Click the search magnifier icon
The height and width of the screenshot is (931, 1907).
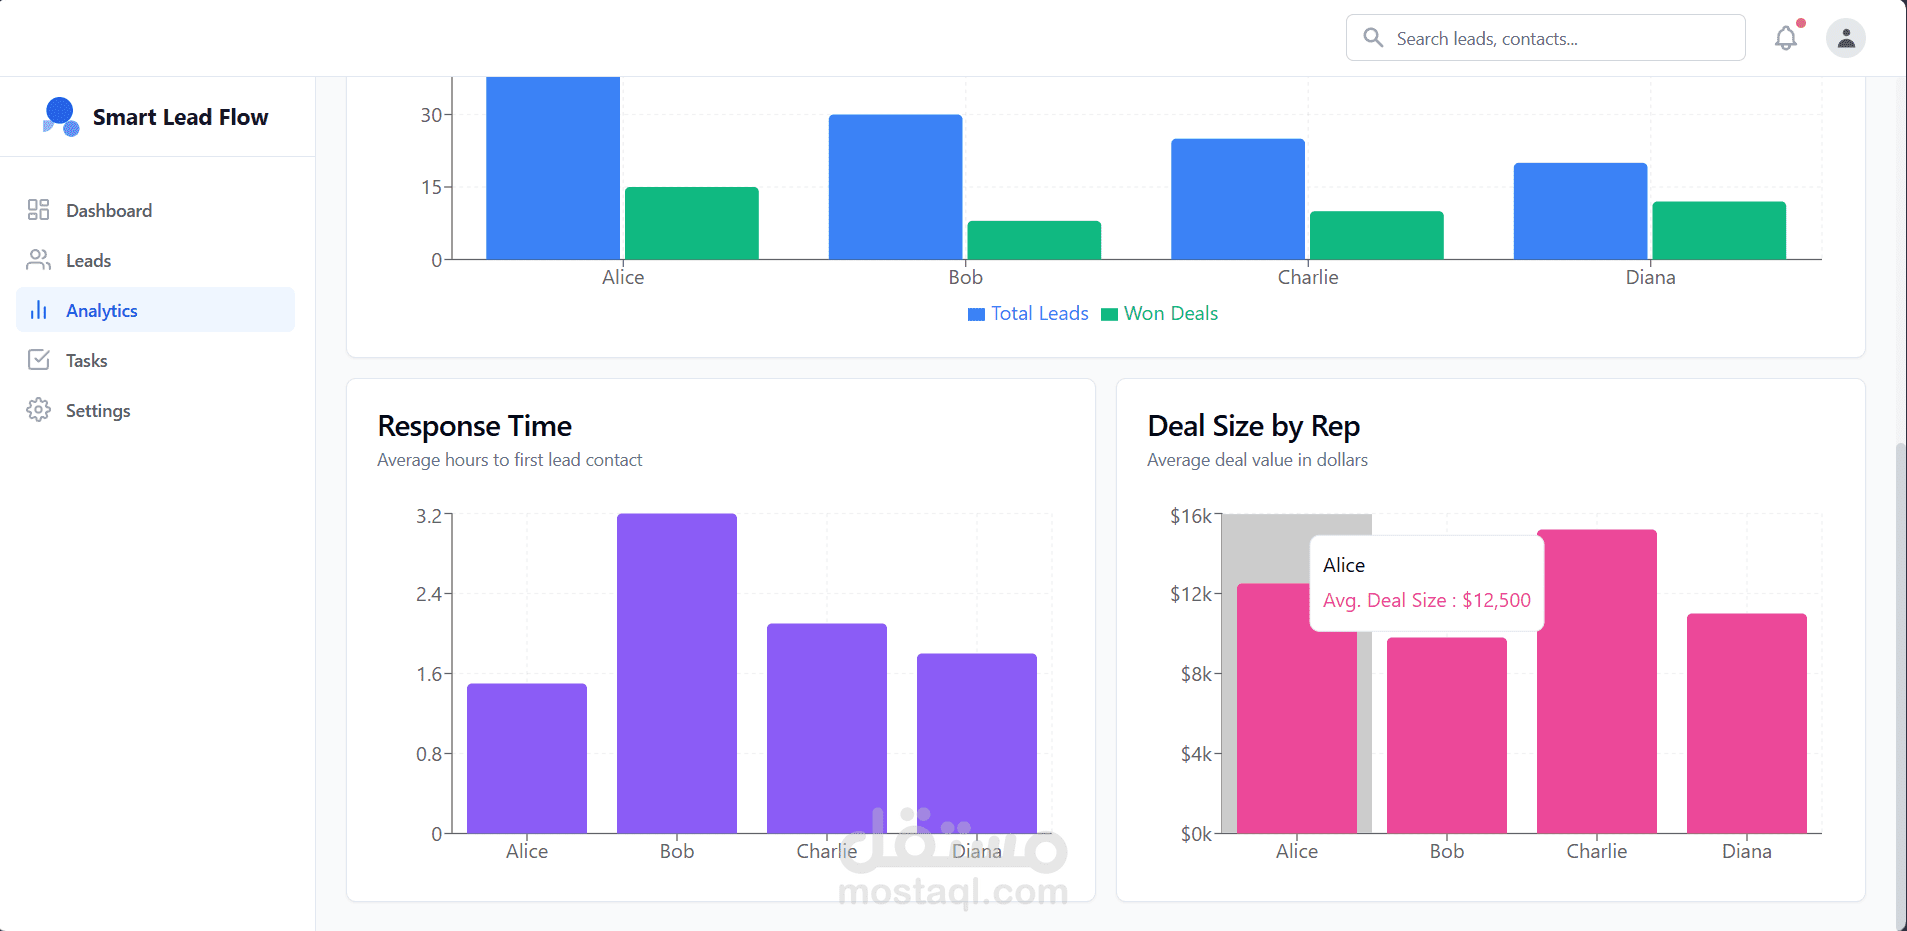(x=1374, y=38)
